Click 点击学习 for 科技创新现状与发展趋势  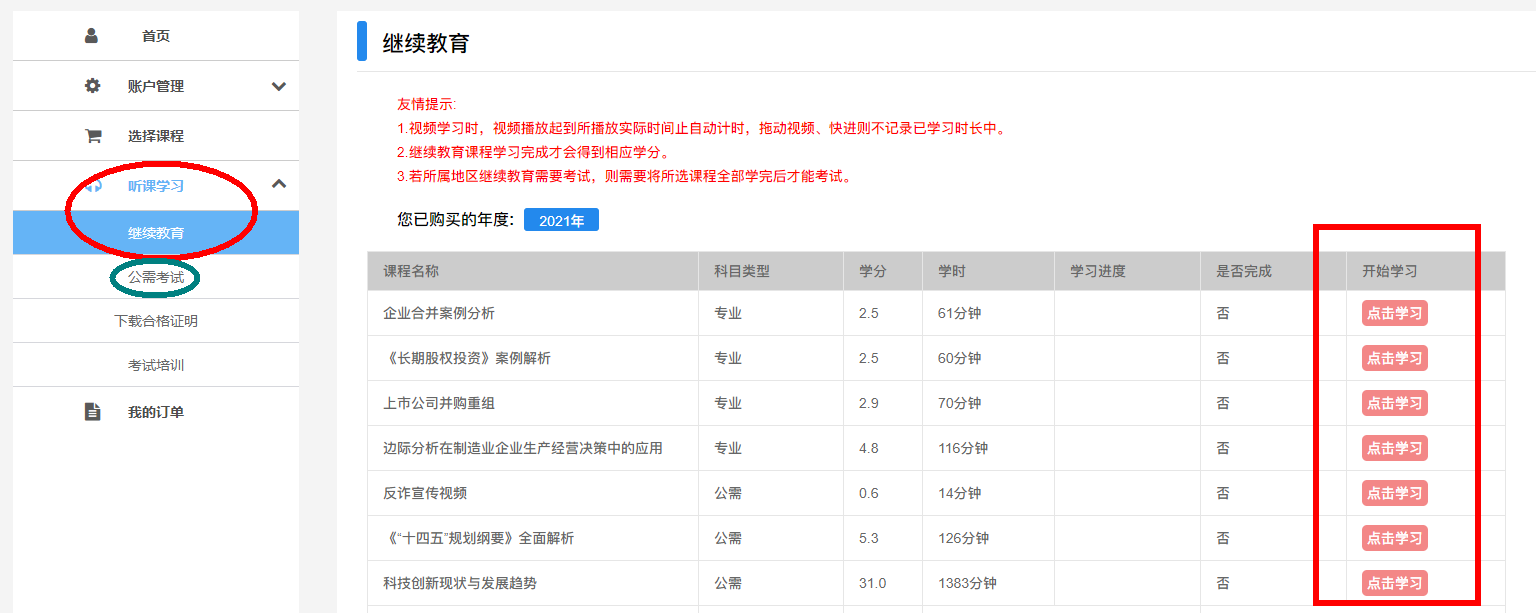point(1394,583)
